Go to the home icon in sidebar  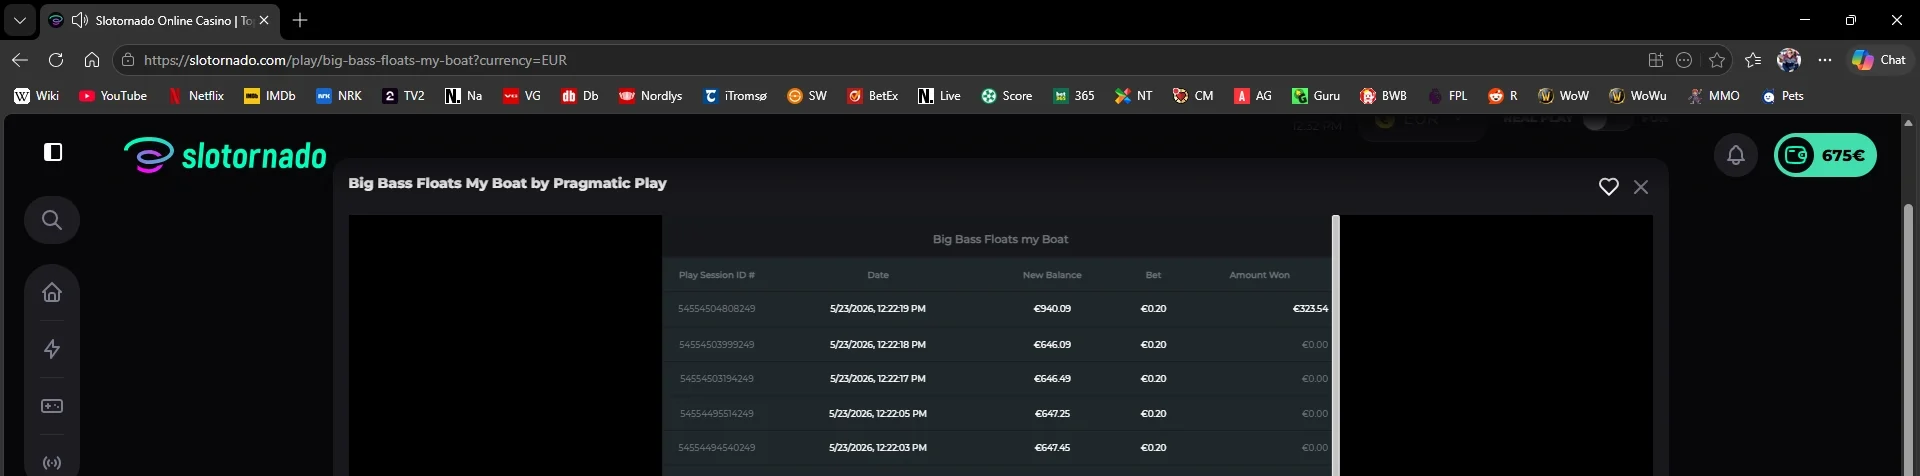pos(52,292)
